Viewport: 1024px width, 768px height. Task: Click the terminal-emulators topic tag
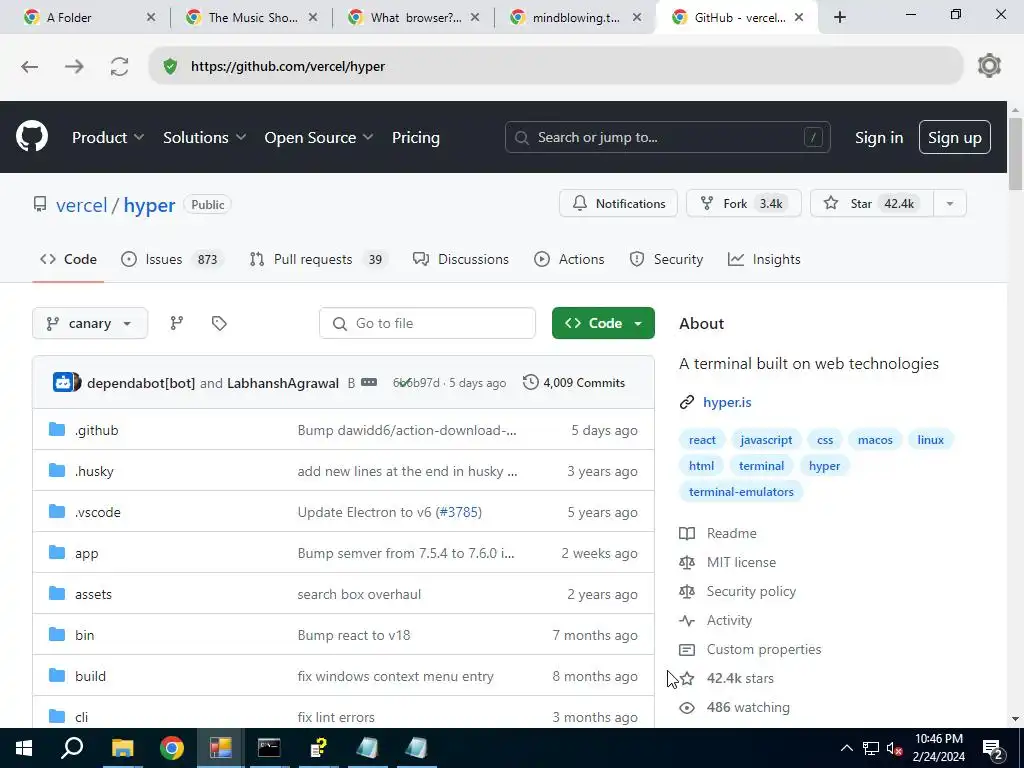(741, 491)
